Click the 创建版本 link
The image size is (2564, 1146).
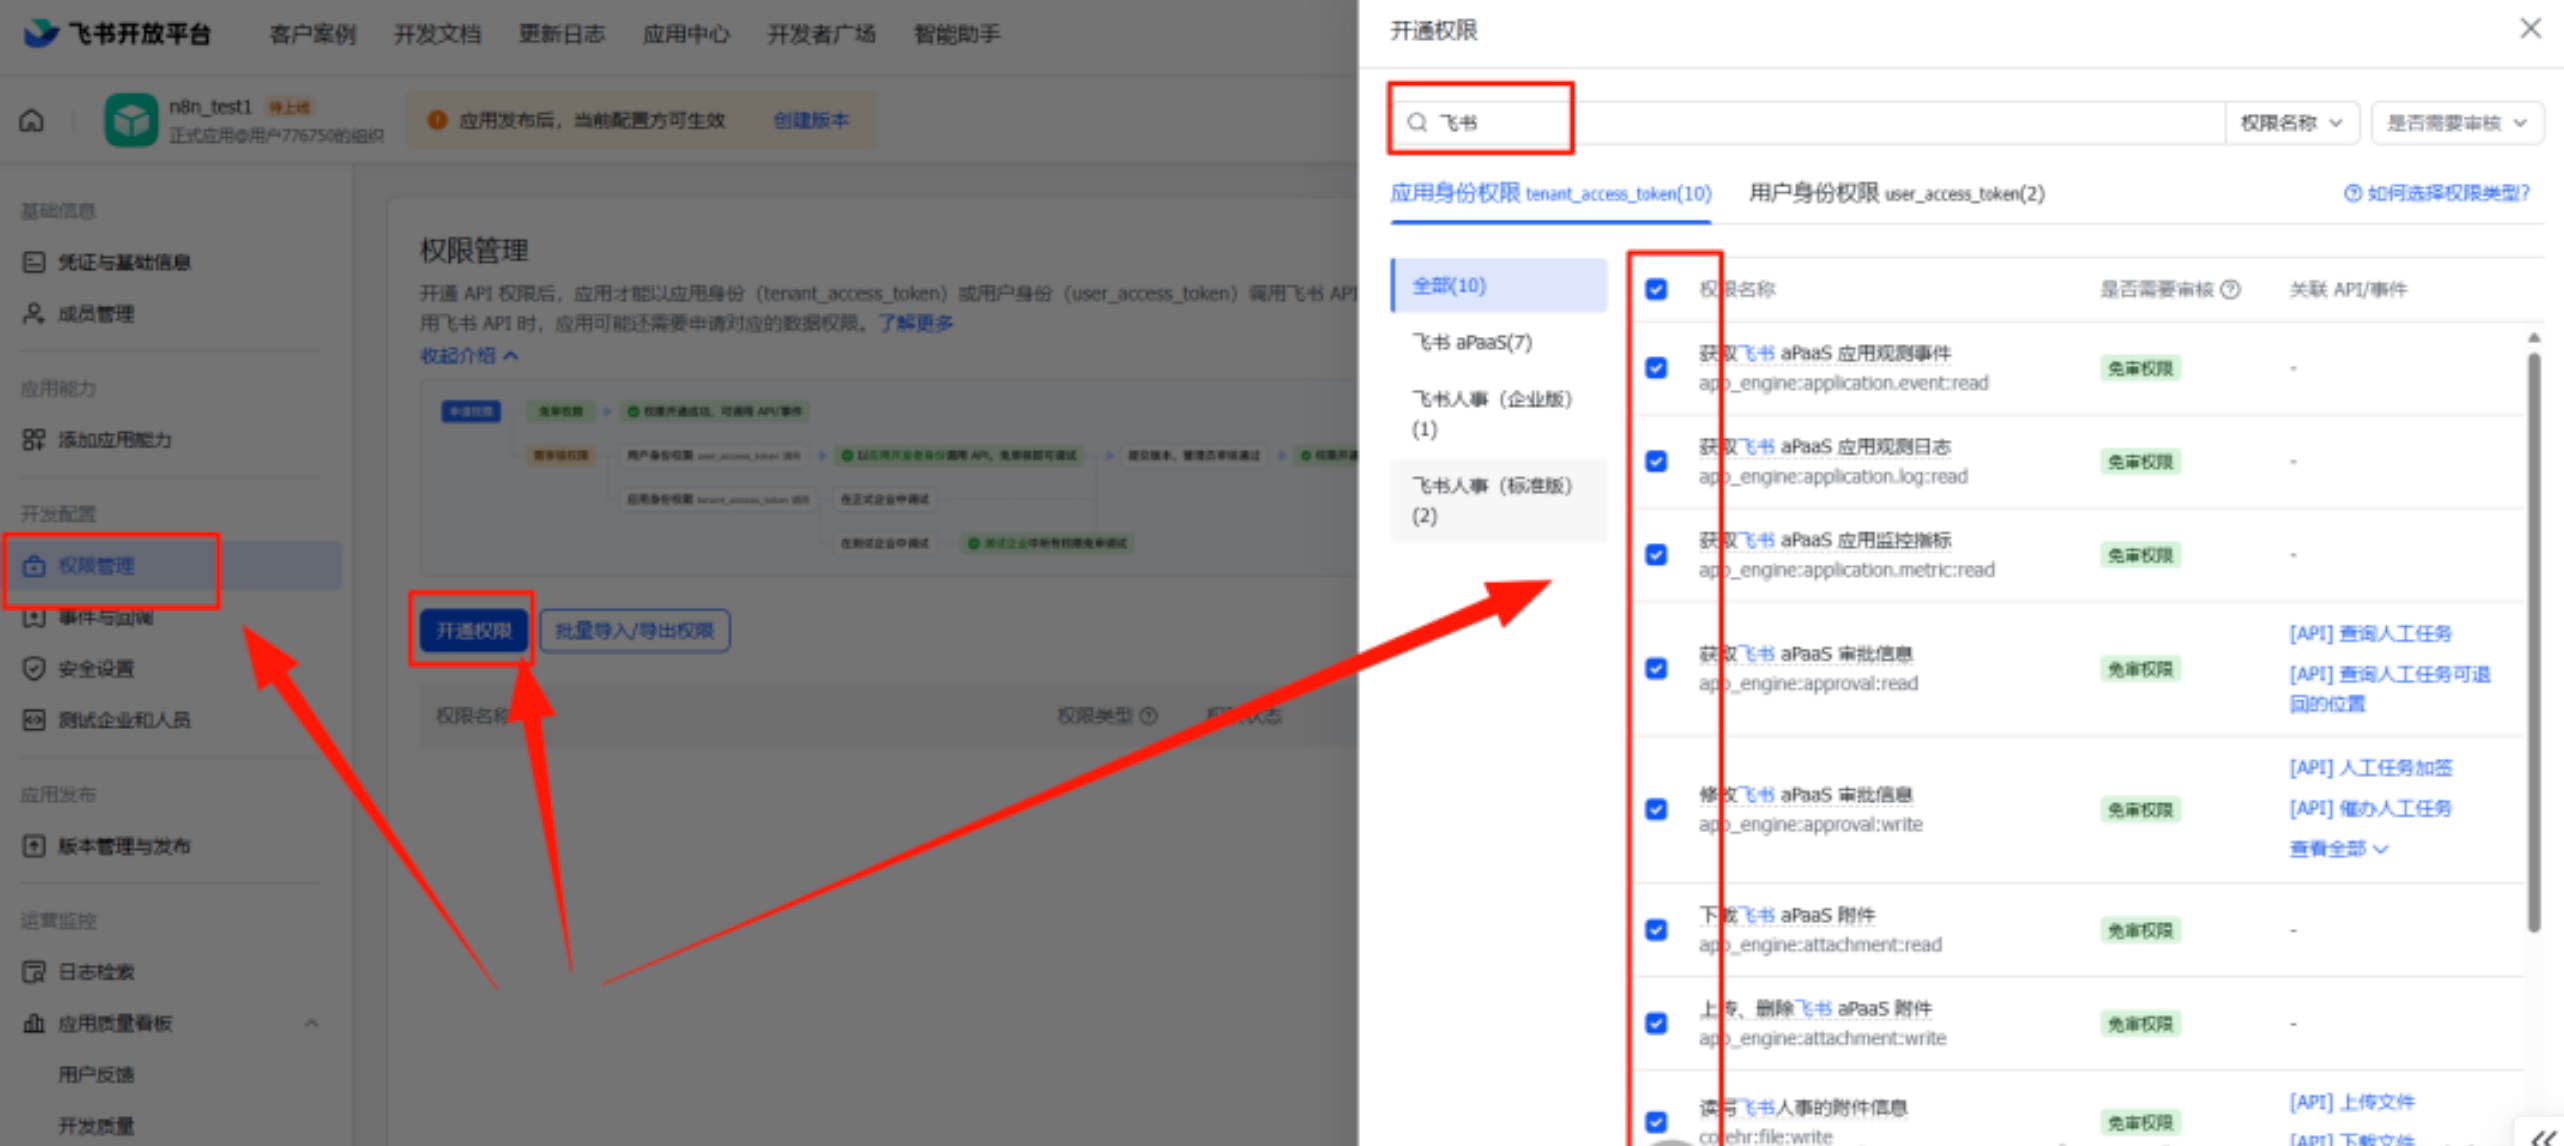(811, 120)
